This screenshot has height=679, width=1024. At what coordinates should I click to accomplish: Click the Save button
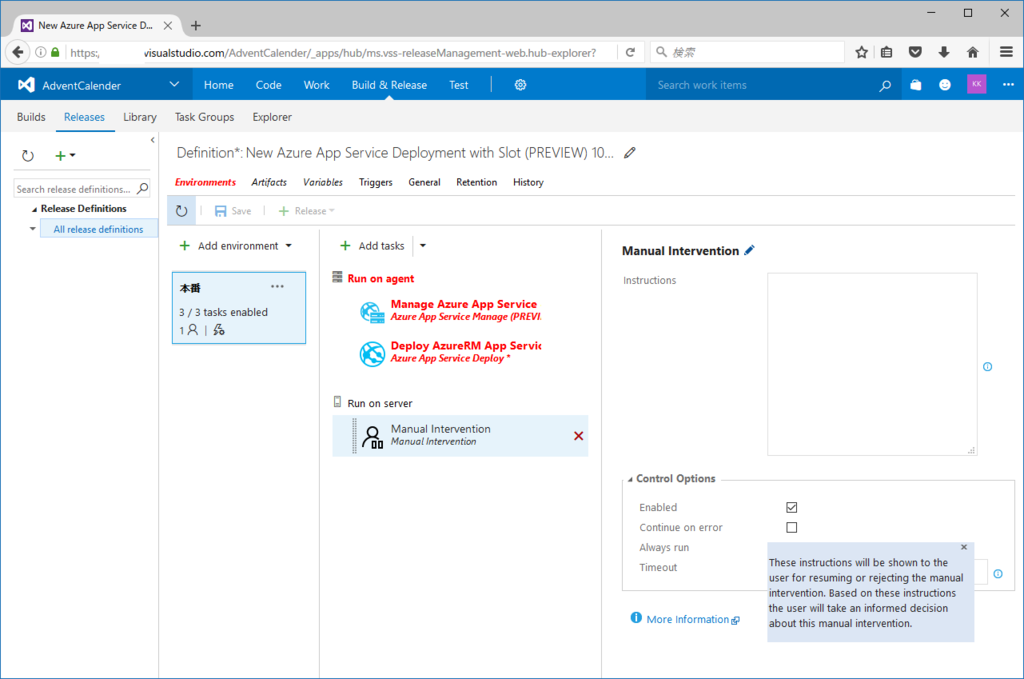[233, 211]
